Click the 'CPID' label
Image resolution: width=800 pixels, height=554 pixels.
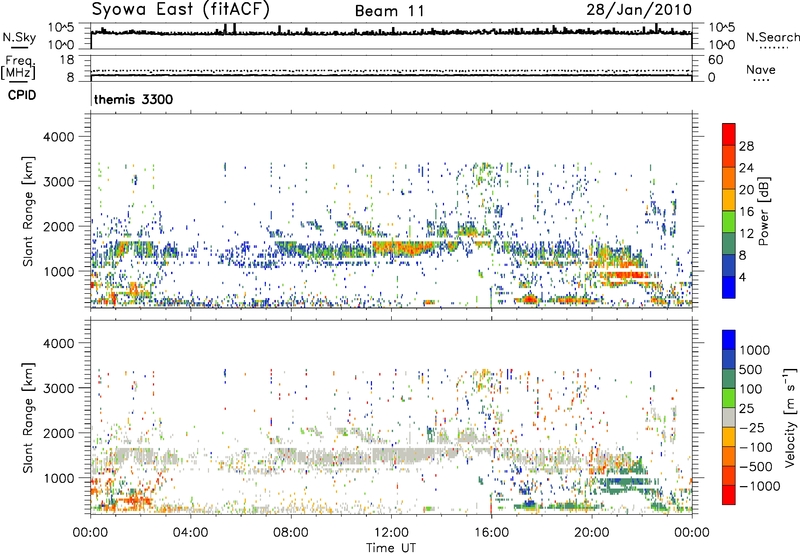(21, 95)
